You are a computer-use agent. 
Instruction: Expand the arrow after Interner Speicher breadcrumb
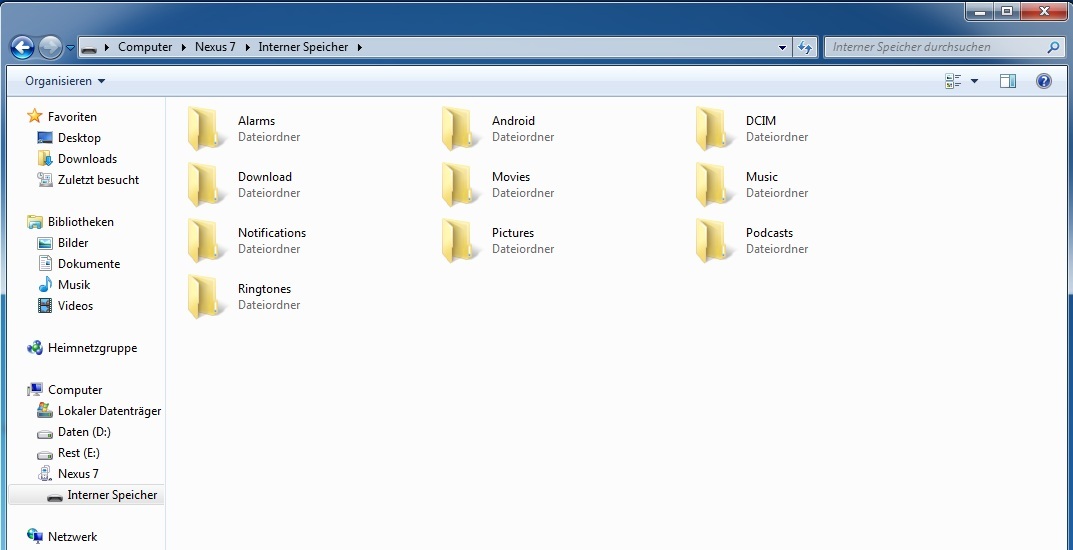tap(360, 47)
